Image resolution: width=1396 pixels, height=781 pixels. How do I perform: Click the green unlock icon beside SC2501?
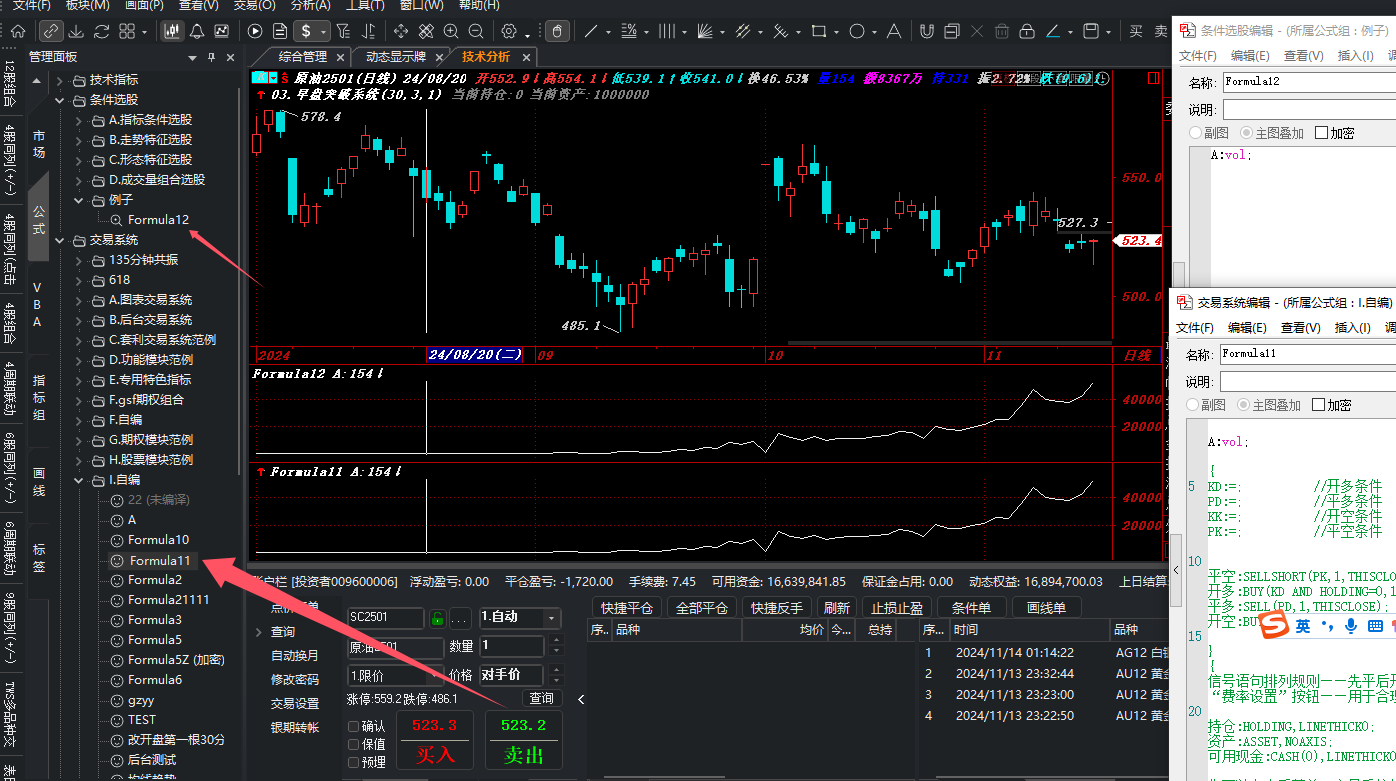point(437,618)
